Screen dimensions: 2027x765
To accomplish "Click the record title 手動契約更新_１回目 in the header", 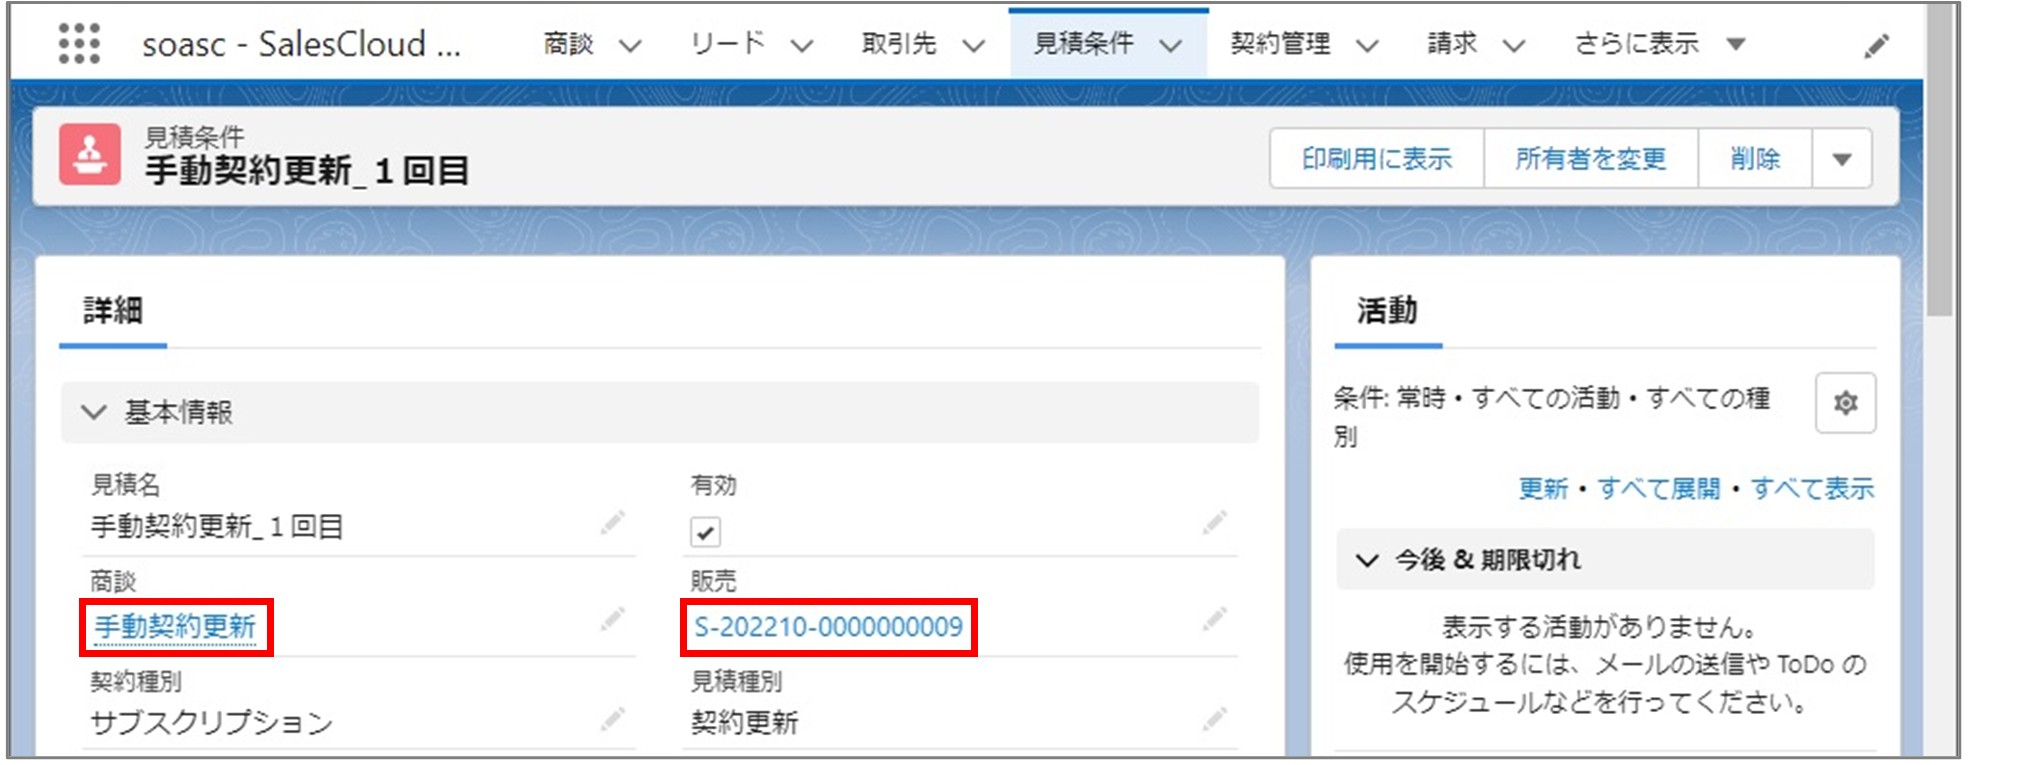I will 307,171.
